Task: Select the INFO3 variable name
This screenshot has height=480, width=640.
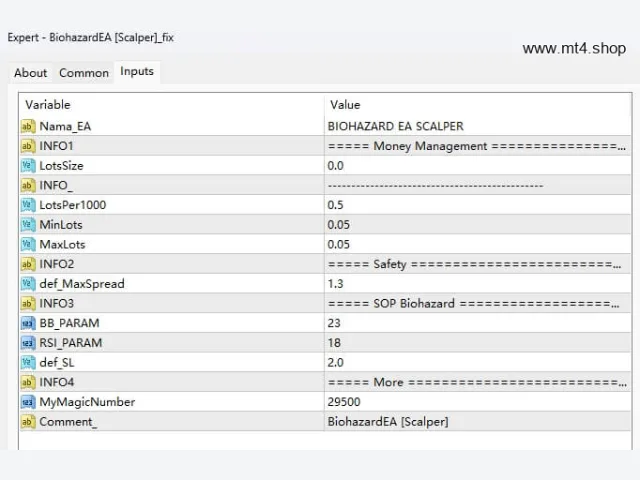Action: coord(57,303)
